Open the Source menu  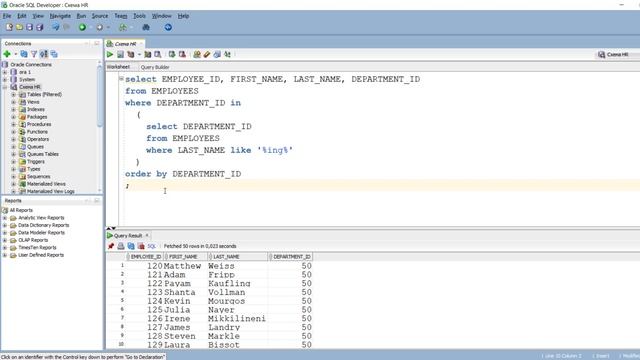(100, 16)
